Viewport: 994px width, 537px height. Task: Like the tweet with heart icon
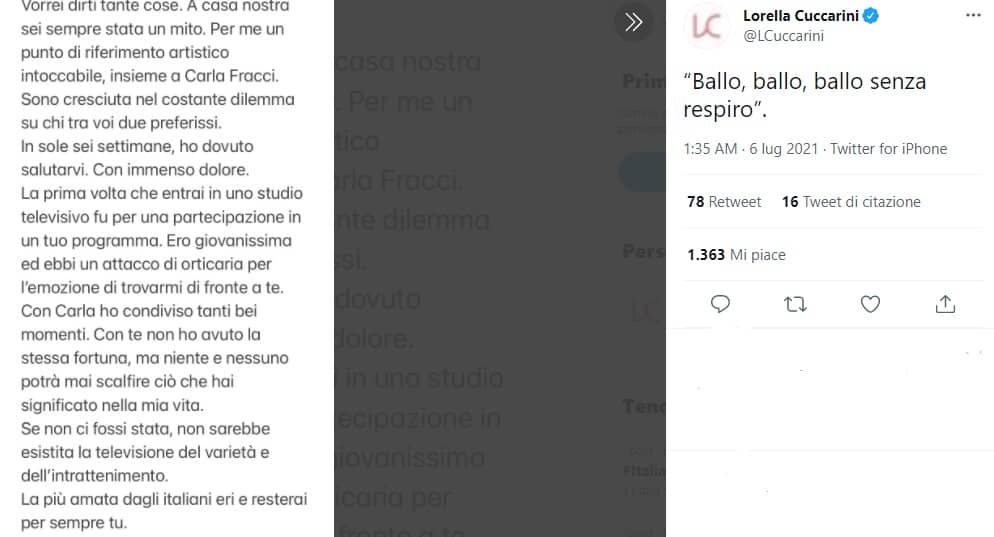point(870,304)
